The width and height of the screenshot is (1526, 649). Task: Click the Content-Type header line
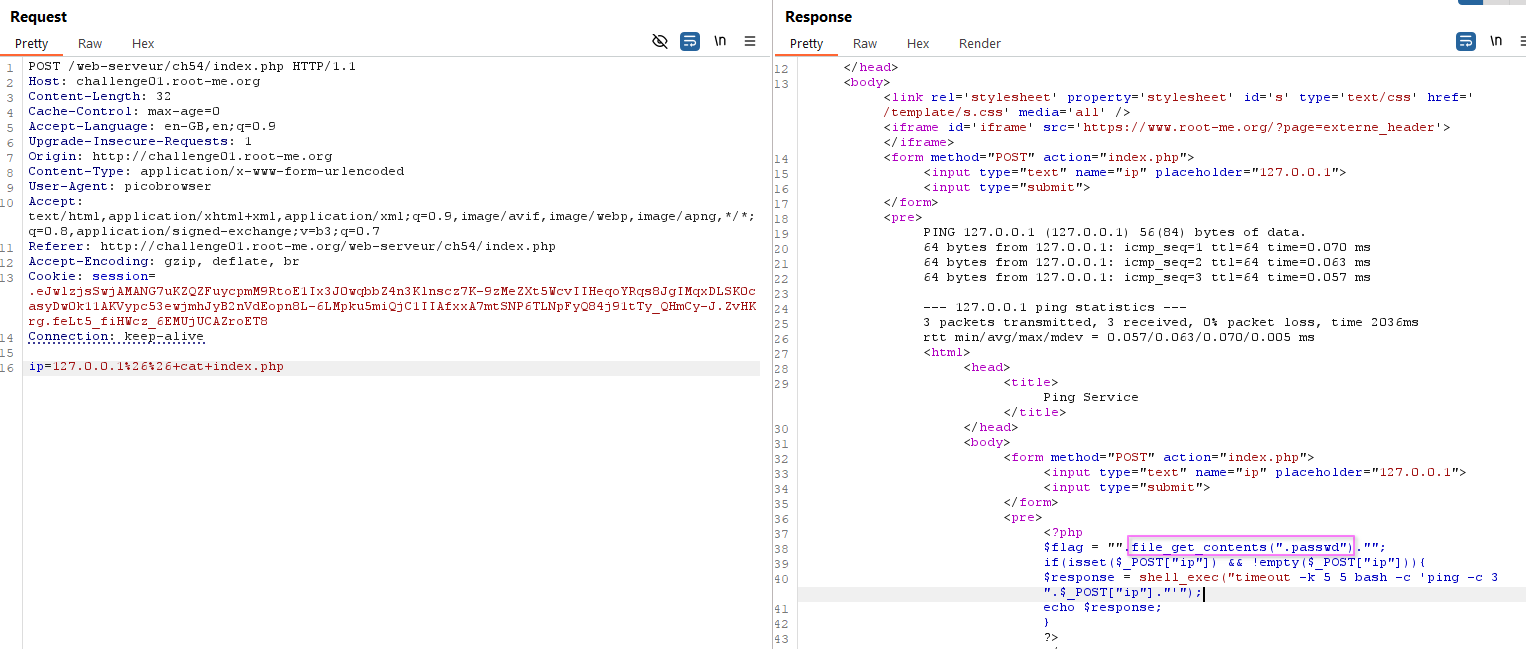pos(216,172)
